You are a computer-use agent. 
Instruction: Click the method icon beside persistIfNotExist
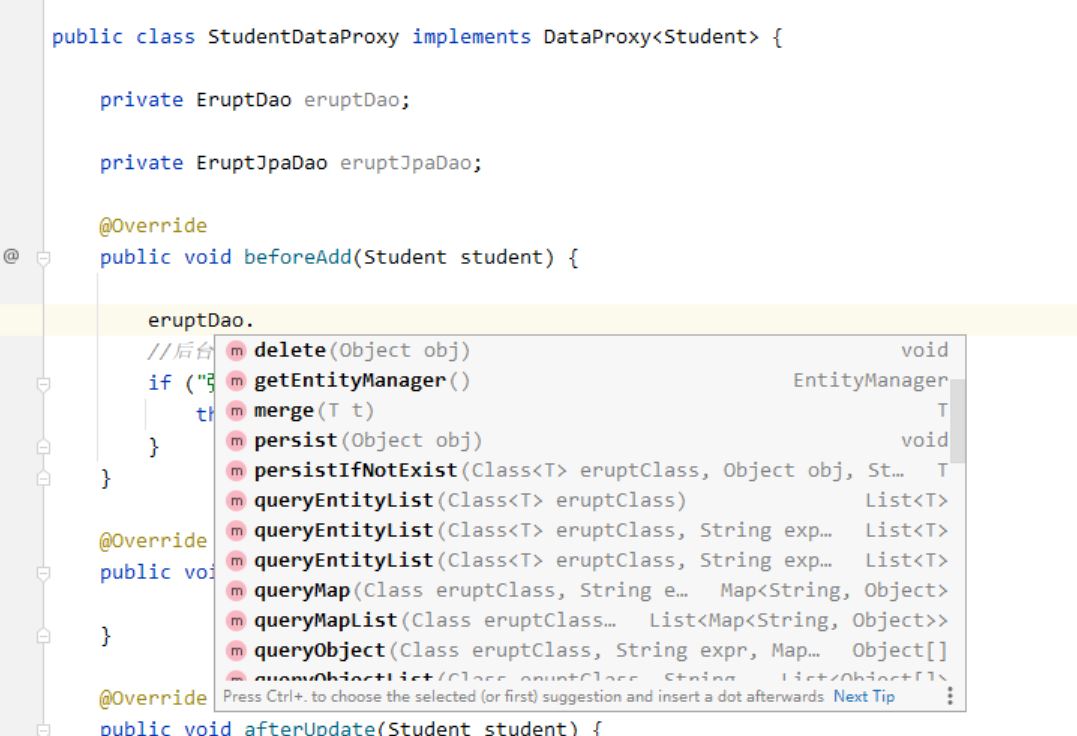click(x=236, y=471)
